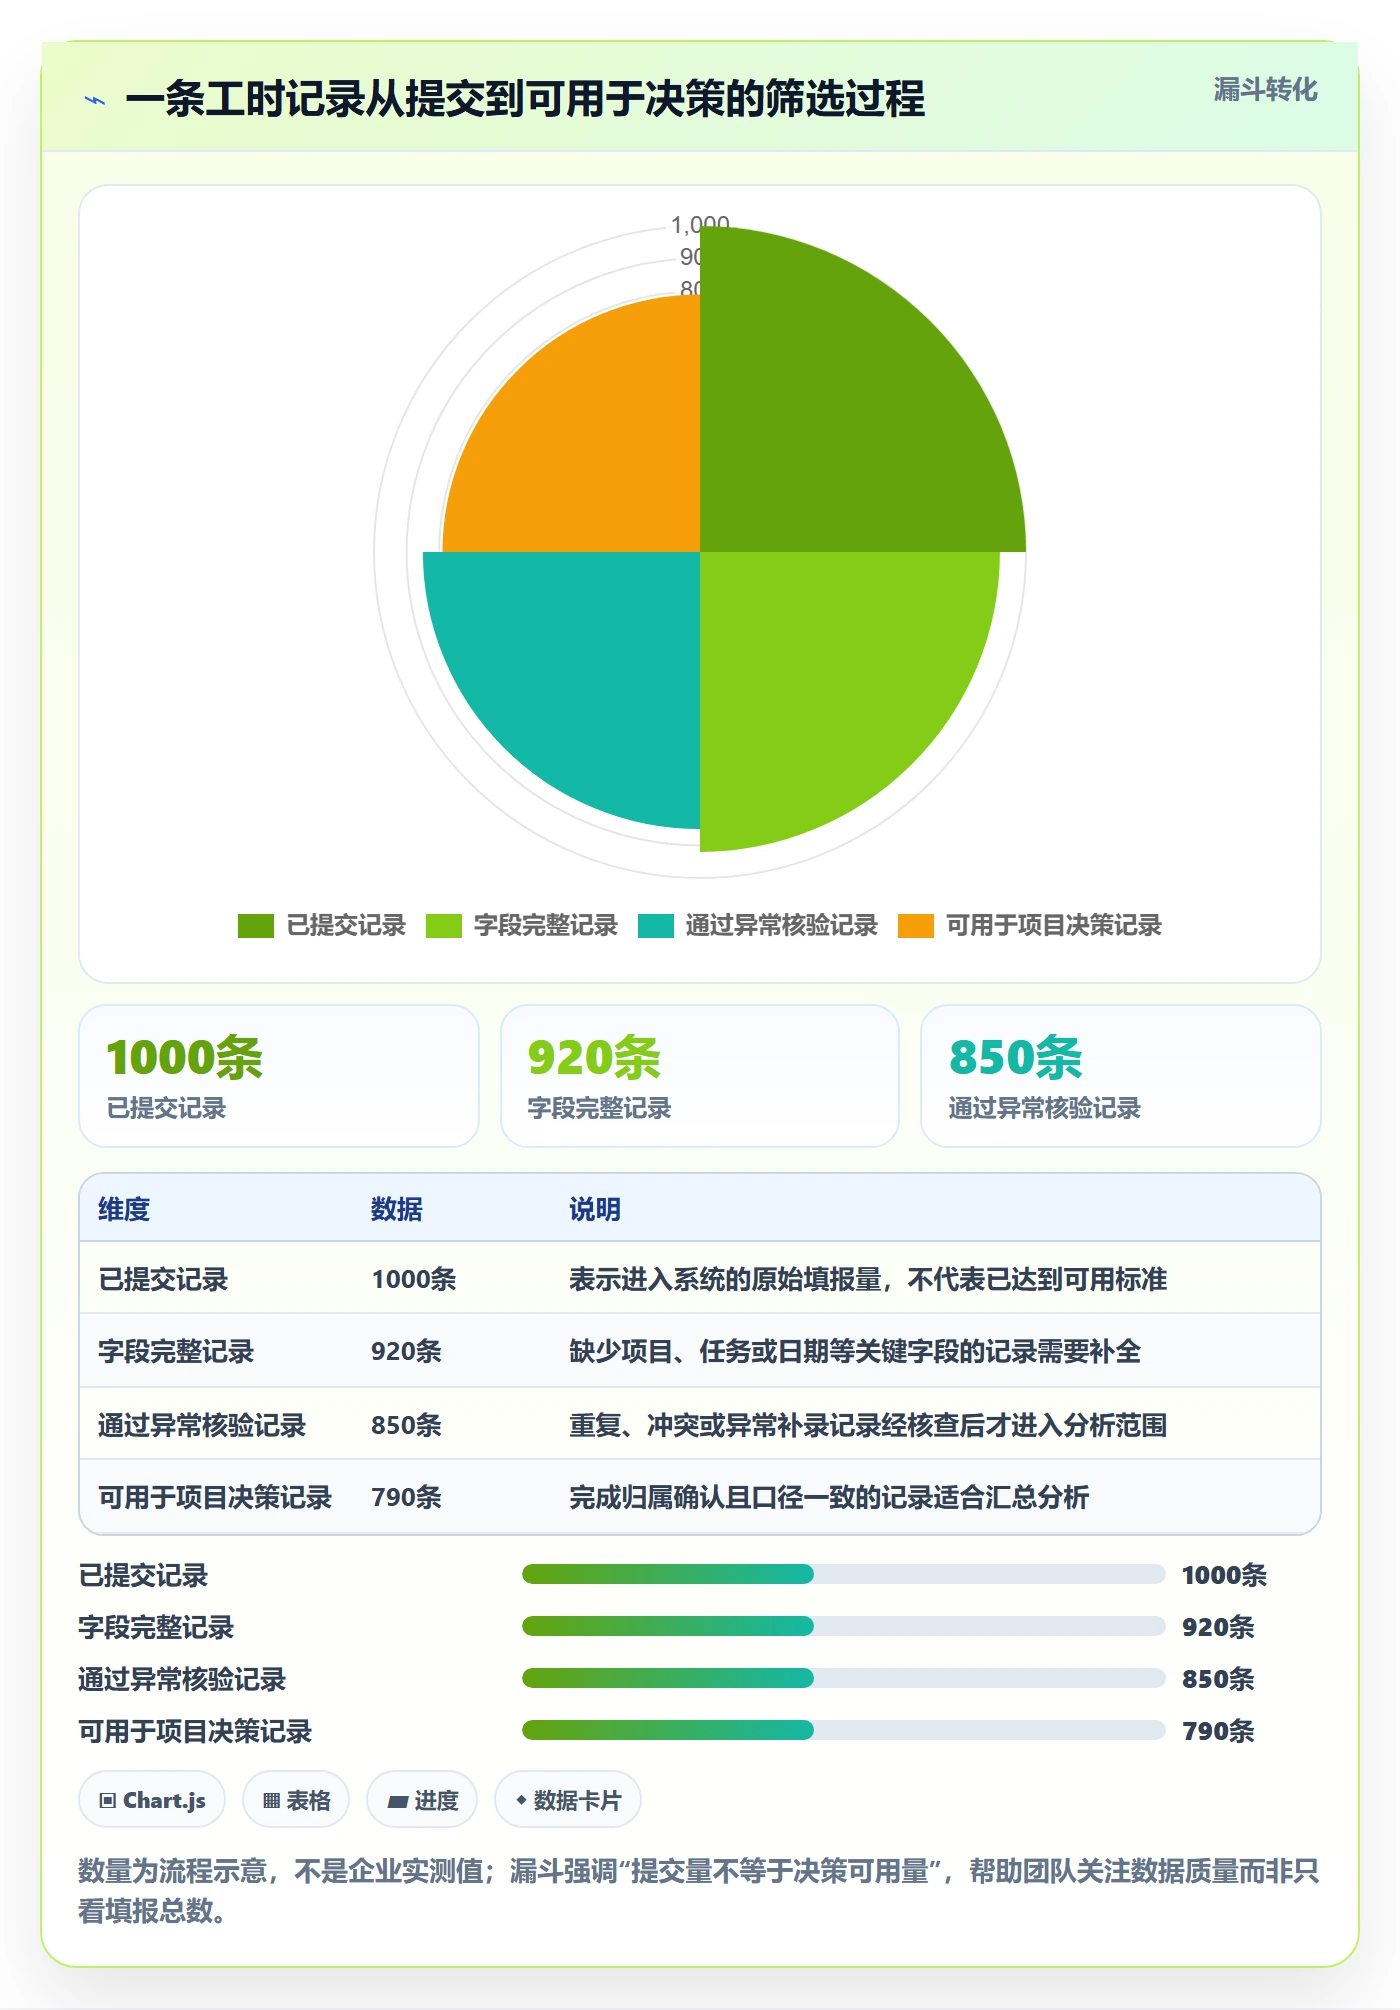This screenshot has width=1400, height=2010.
Task: Click the footnote starting 数量为流程示意
Action: (700, 1890)
